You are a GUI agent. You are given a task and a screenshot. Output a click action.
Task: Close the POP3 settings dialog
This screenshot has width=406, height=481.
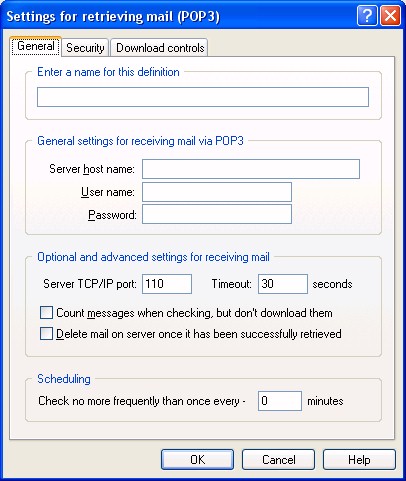[390, 16]
